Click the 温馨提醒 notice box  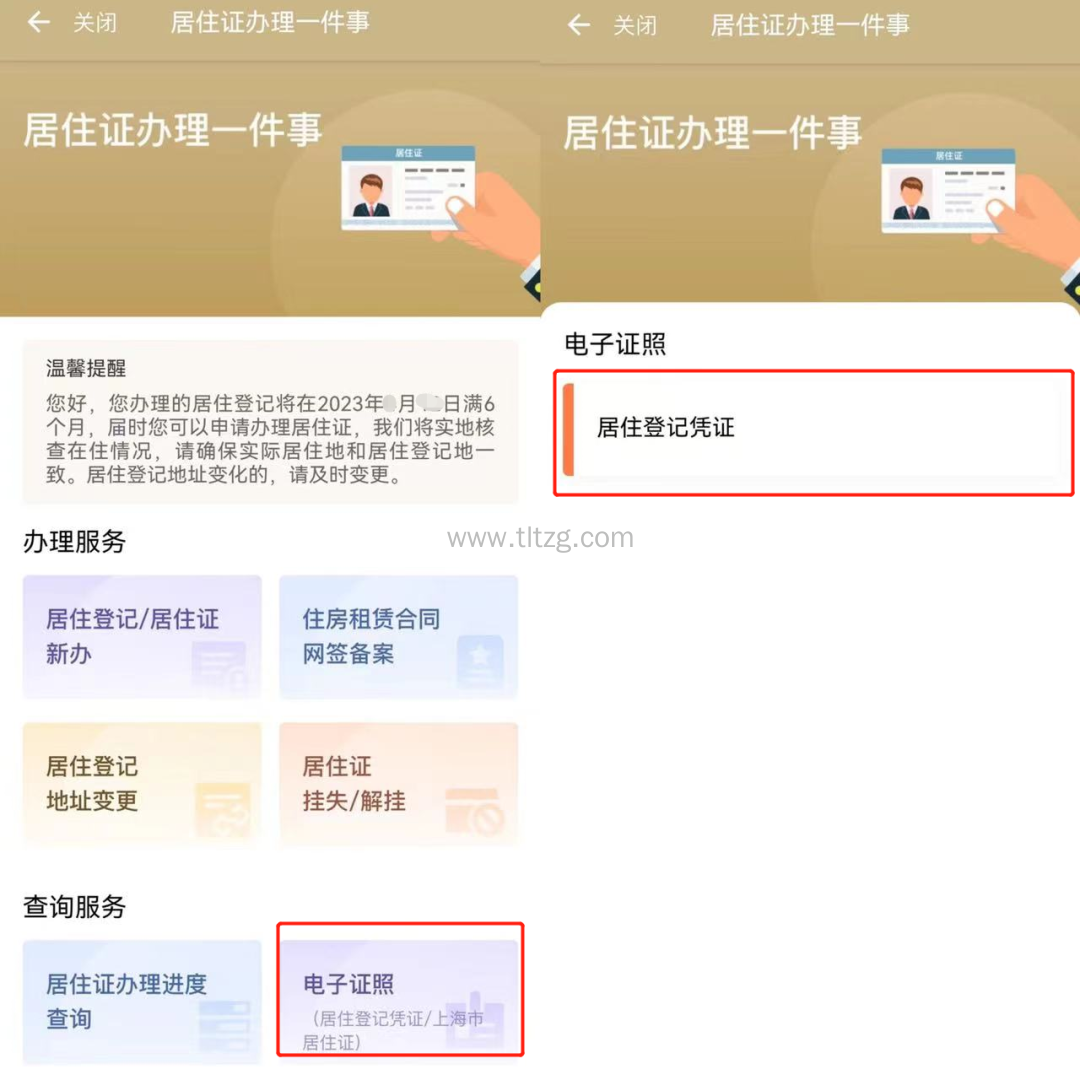click(x=270, y=421)
